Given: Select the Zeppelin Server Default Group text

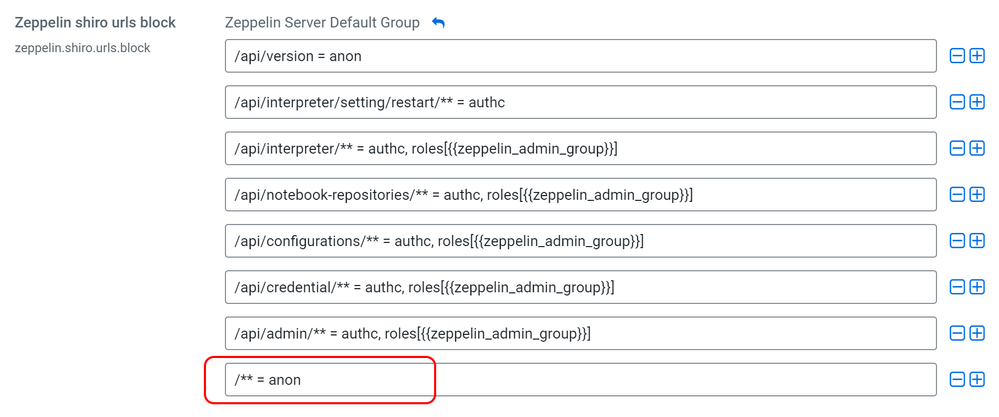Looking at the screenshot, I should point(322,23).
